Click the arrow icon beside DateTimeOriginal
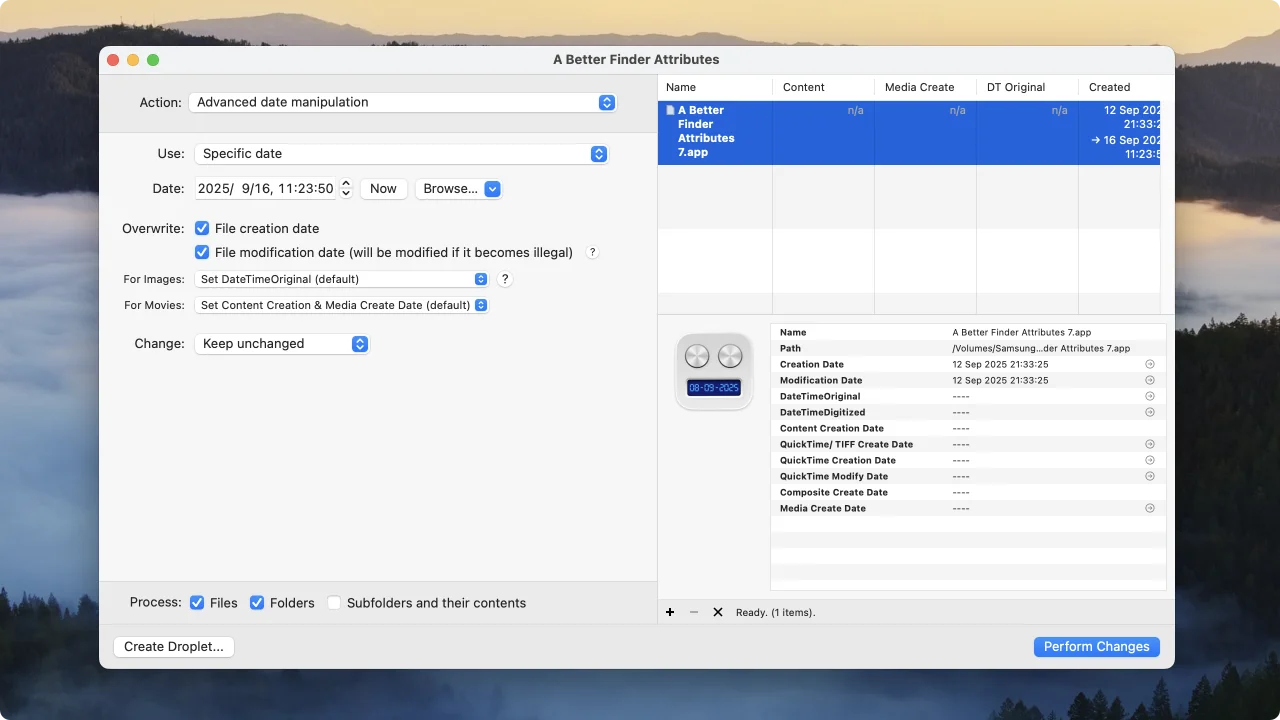Image resolution: width=1280 pixels, height=720 pixels. click(1149, 396)
